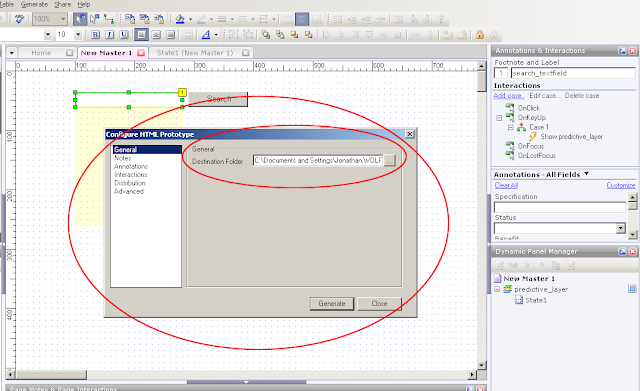Click the Destination Folder path field
The width and height of the screenshot is (640, 391).
click(x=318, y=160)
